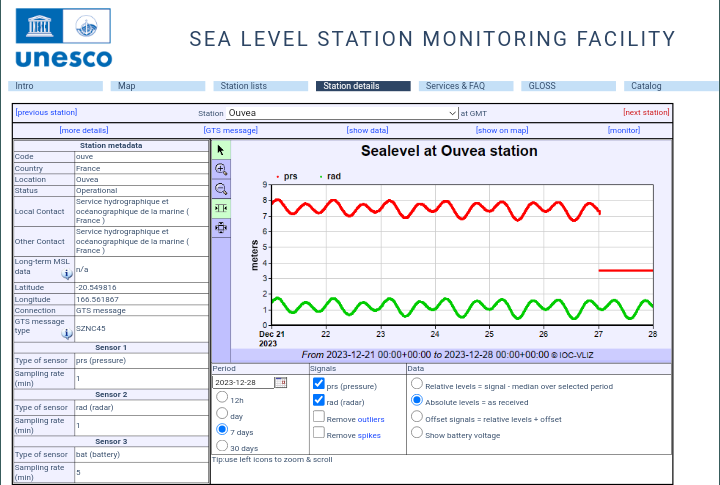The width and height of the screenshot is (720, 485).
Task: Open the GTS message link
Action: click(x=231, y=130)
